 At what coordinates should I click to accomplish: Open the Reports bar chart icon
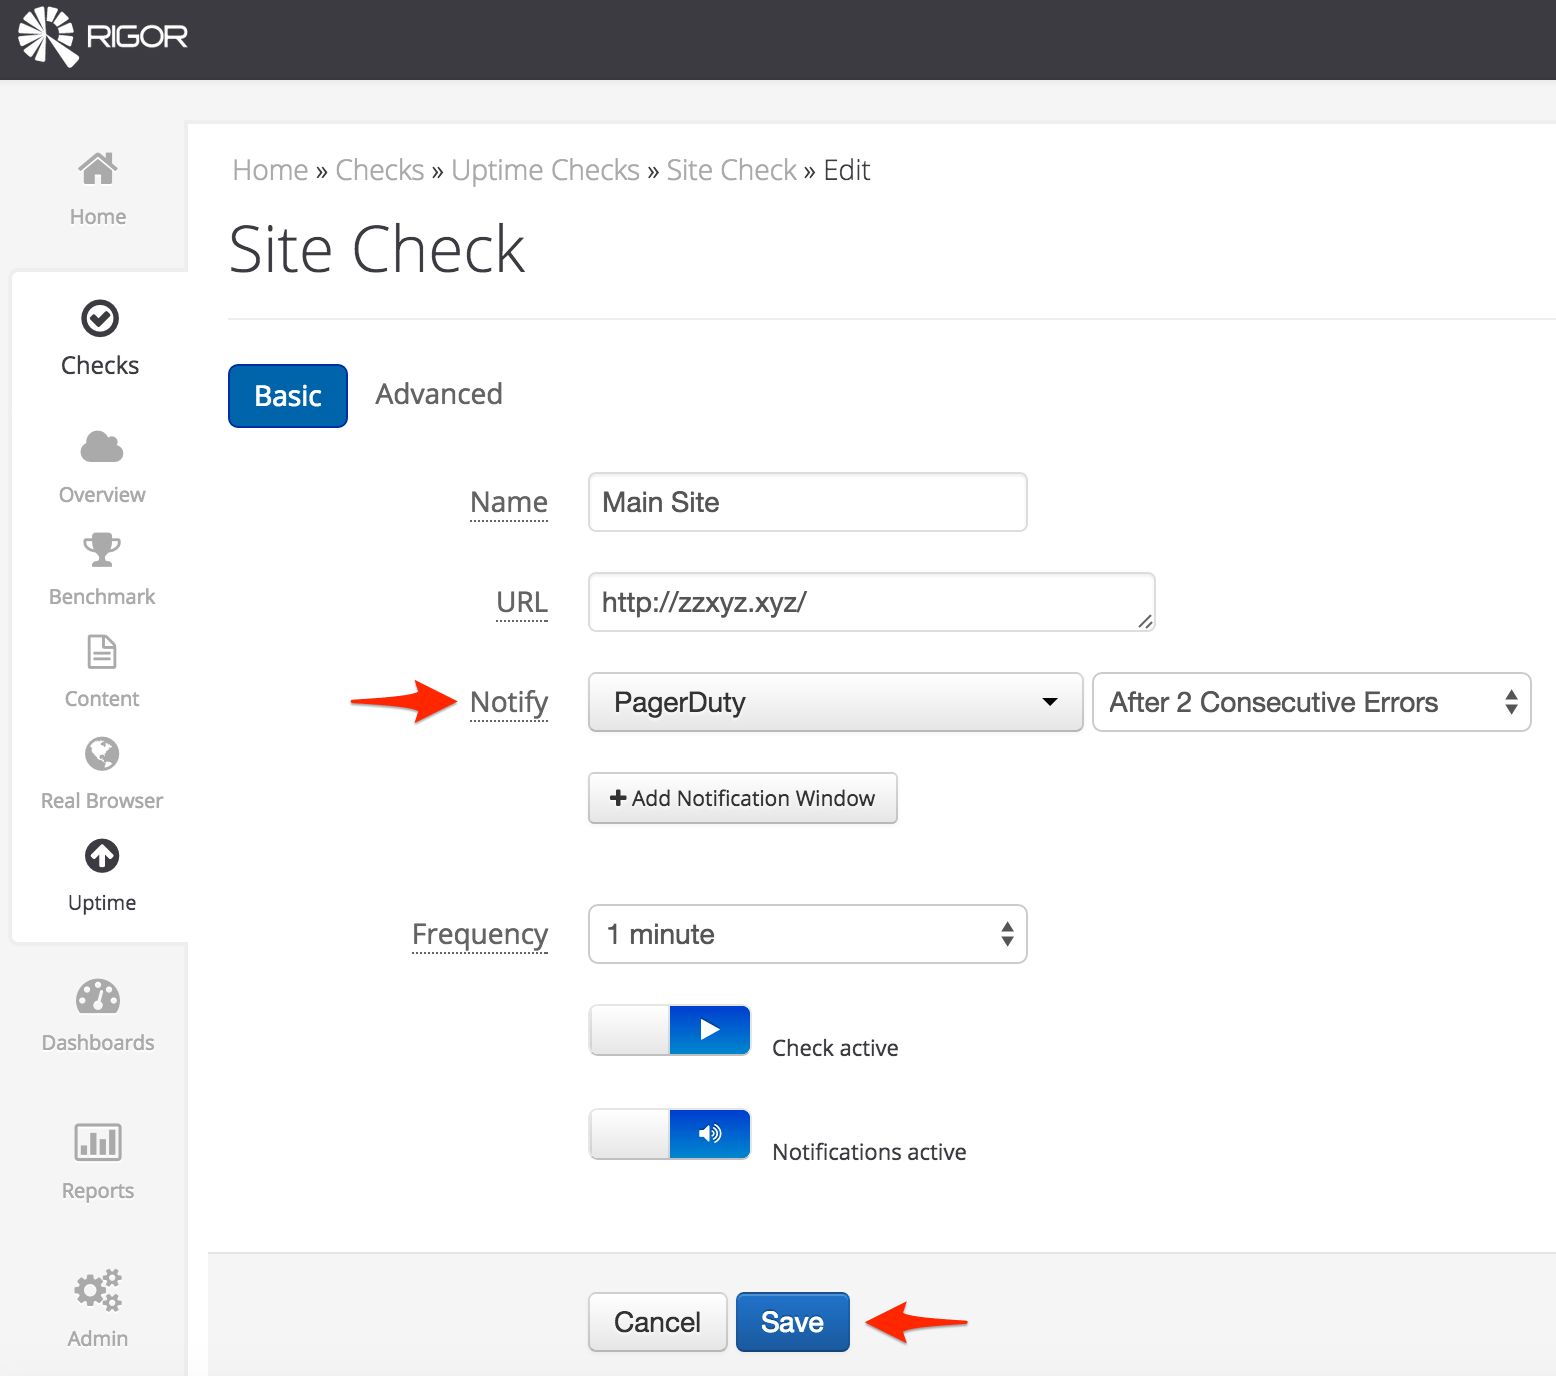pyautogui.click(x=98, y=1142)
